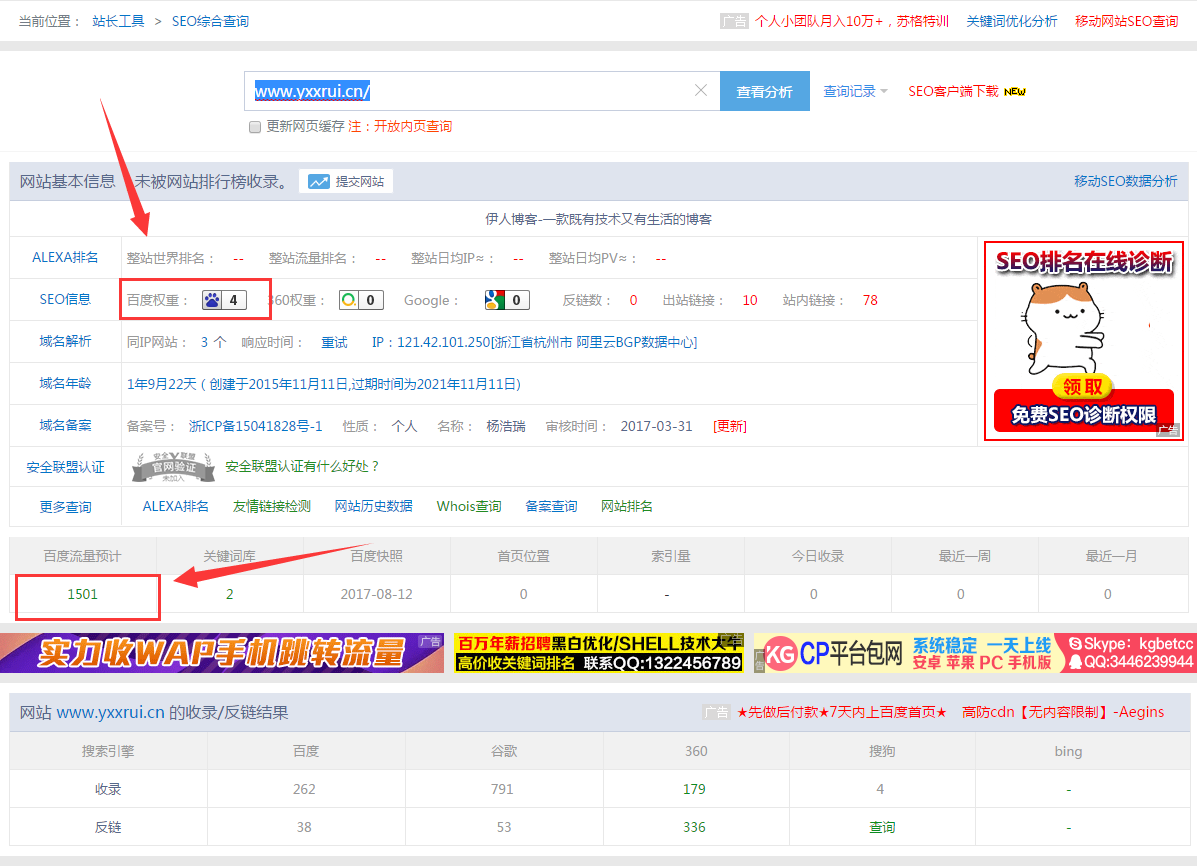Open the Whois查询 link
The image size is (1197, 867).
point(469,506)
